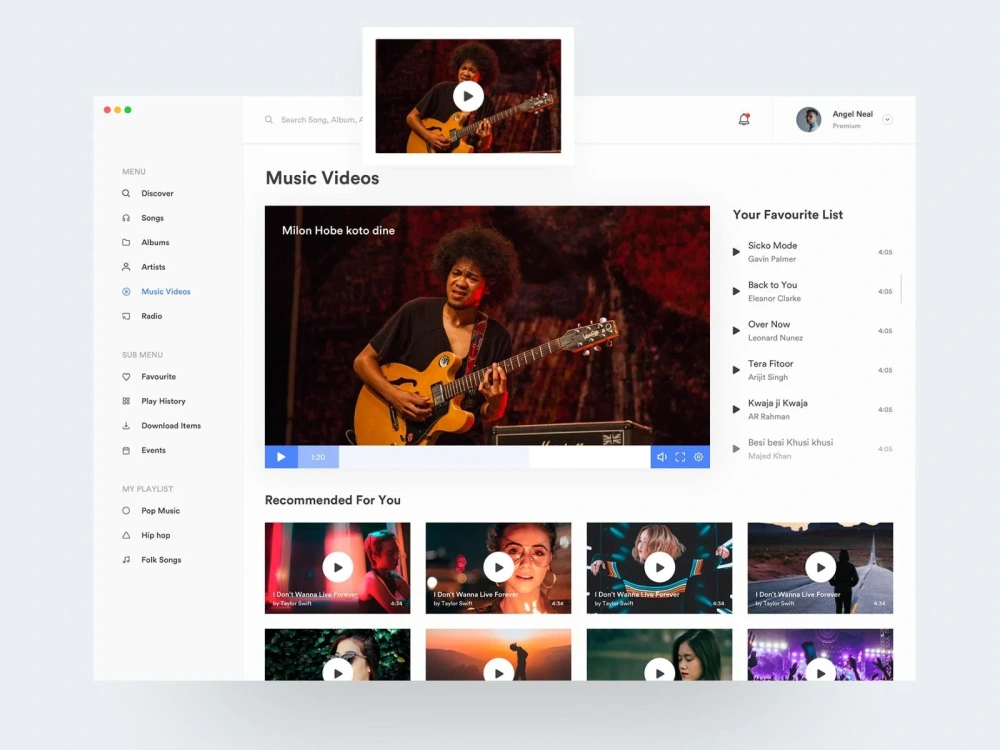Play Over Now by Leonard Nunez
This screenshot has height=750, width=1000.
click(x=736, y=331)
